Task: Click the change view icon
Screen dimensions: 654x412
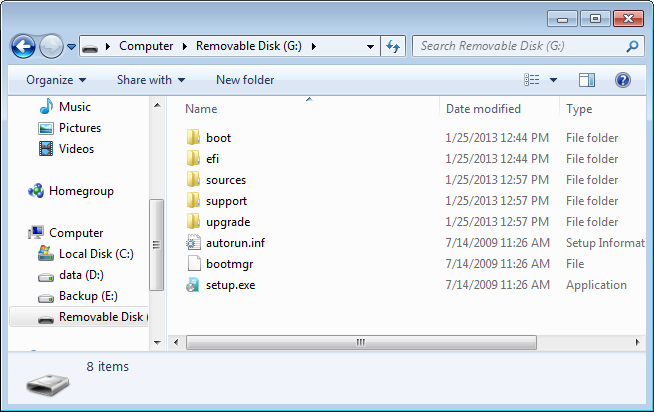Action: point(532,80)
